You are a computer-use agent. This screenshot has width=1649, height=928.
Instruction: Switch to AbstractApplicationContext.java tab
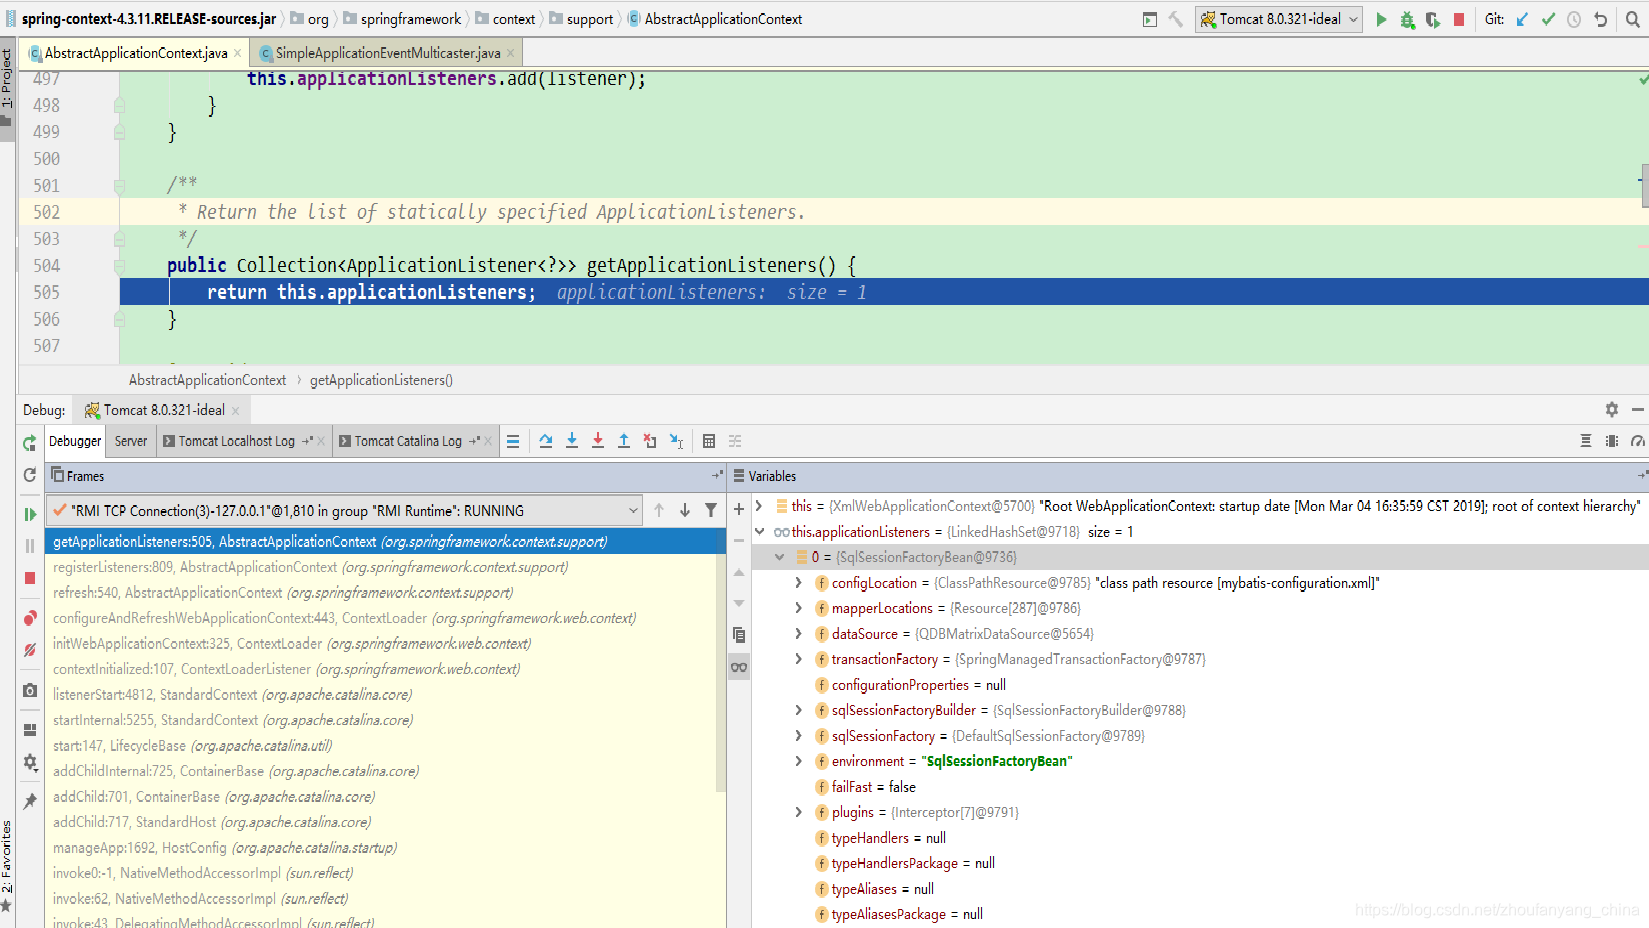pos(135,53)
